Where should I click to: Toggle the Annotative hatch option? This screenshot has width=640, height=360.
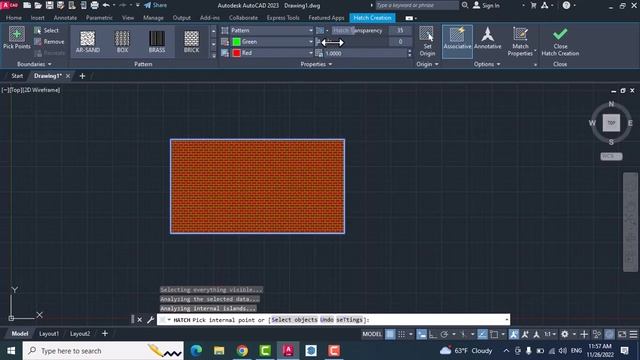coord(487,38)
